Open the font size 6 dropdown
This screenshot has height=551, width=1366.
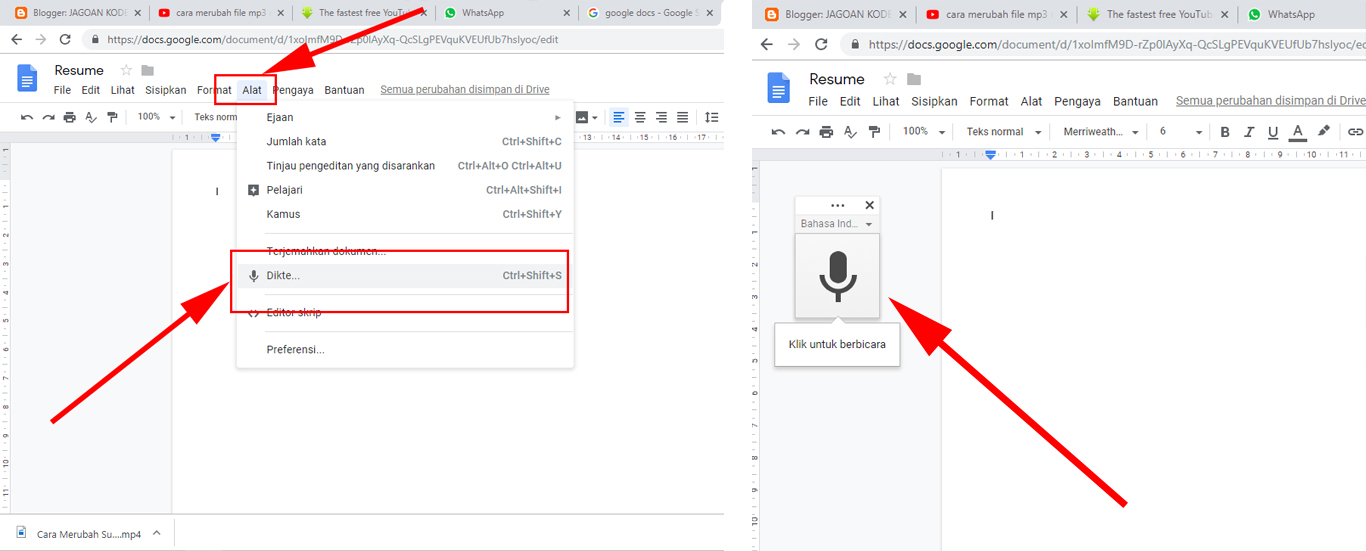(x=1180, y=131)
